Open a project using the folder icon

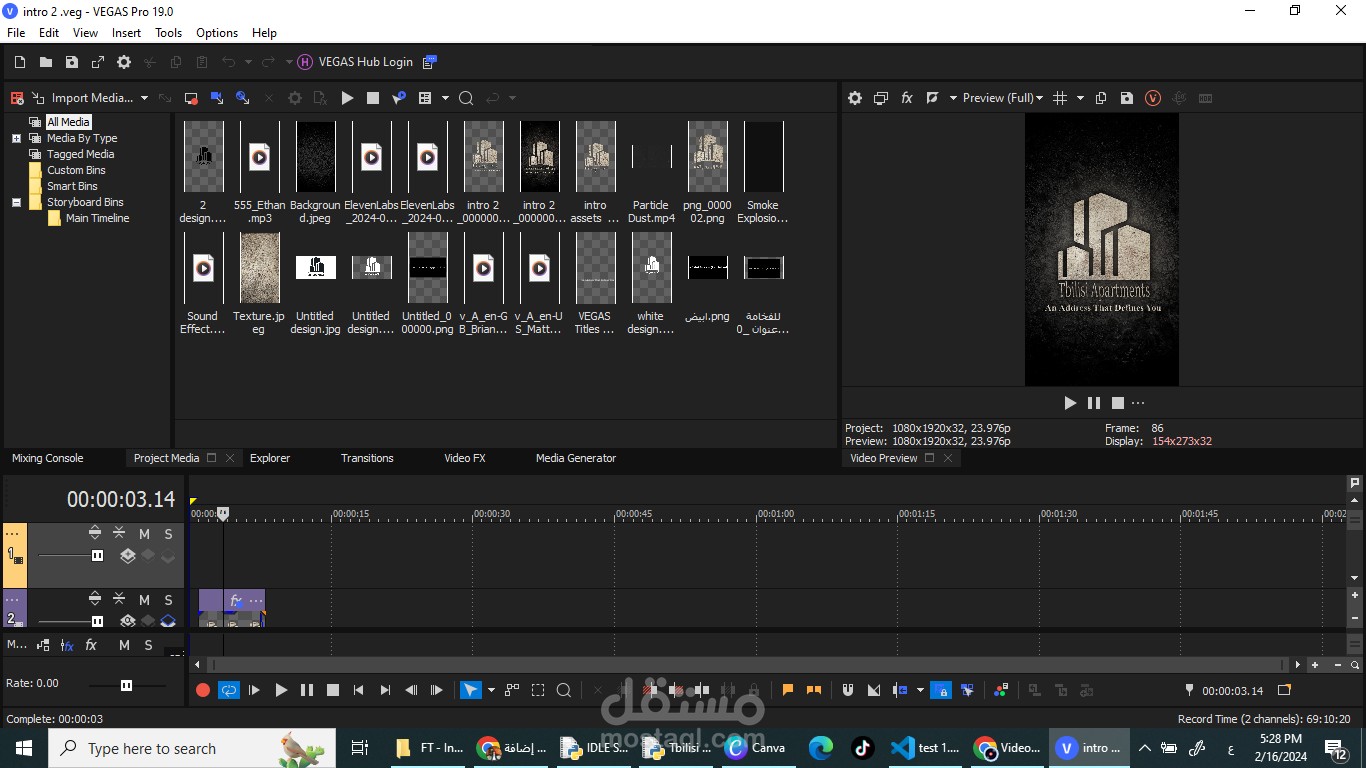(x=46, y=62)
